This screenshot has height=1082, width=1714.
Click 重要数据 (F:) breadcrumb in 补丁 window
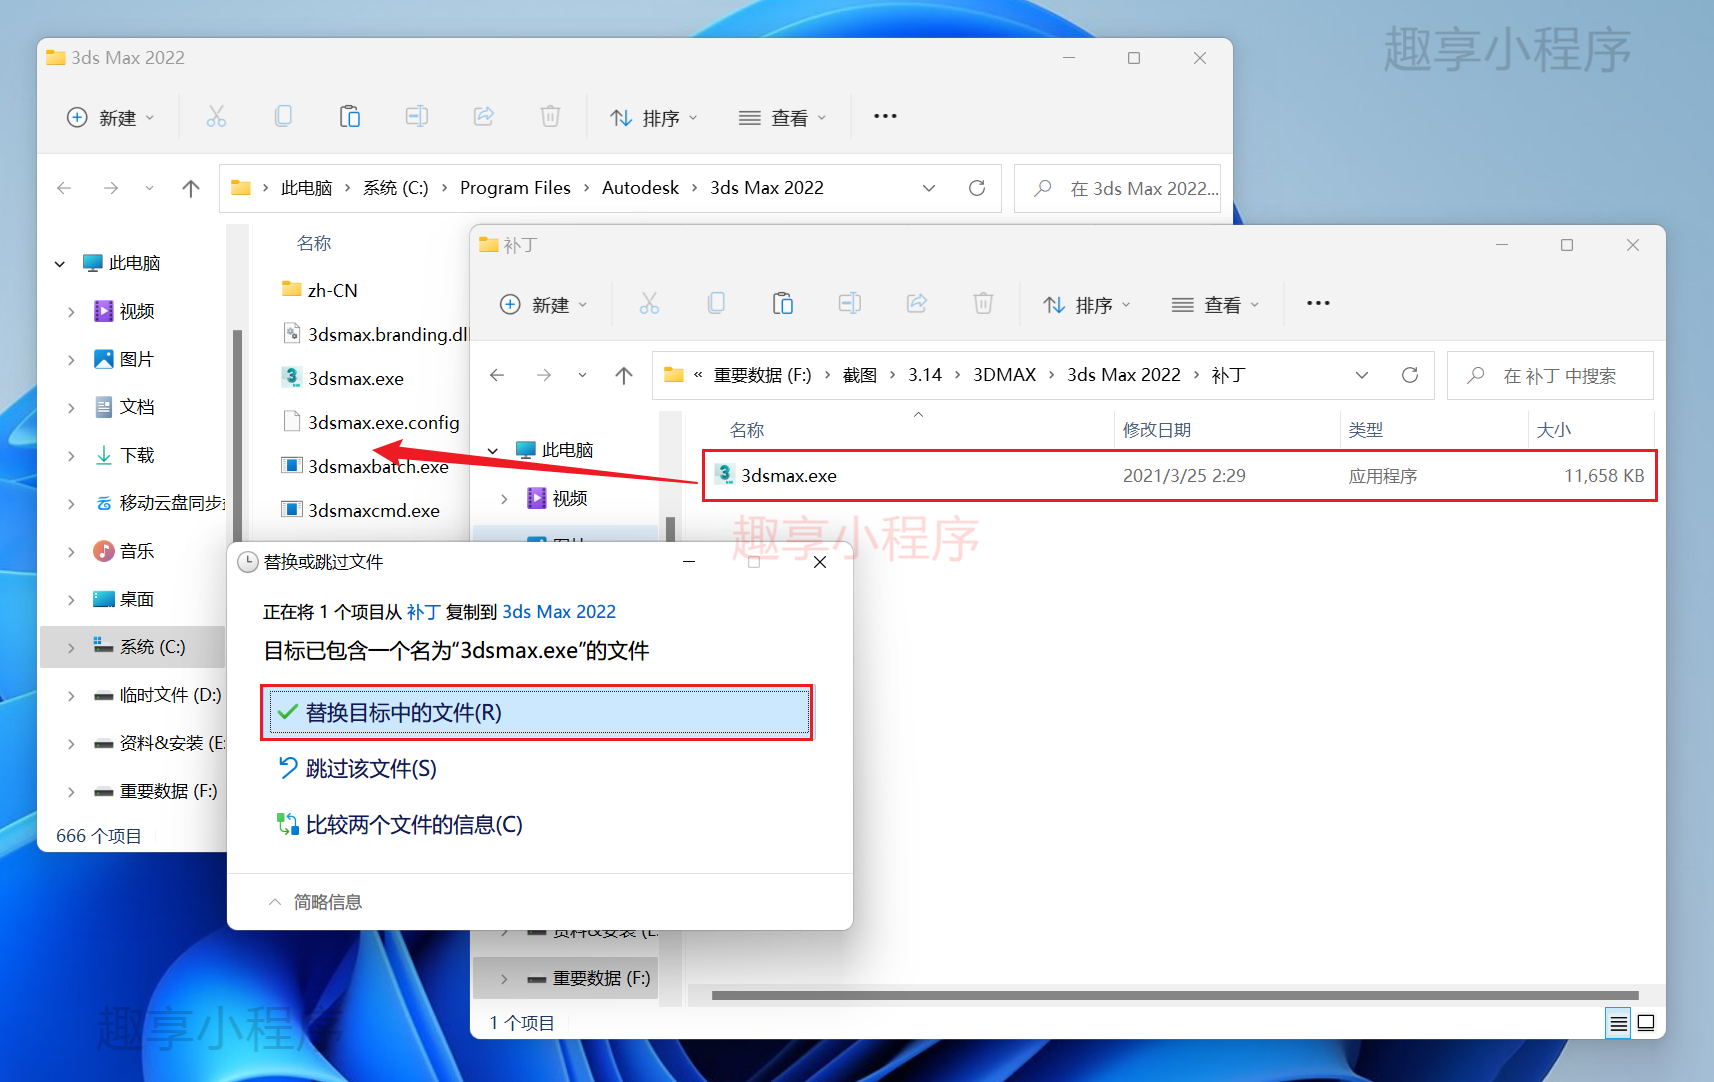[762, 375]
